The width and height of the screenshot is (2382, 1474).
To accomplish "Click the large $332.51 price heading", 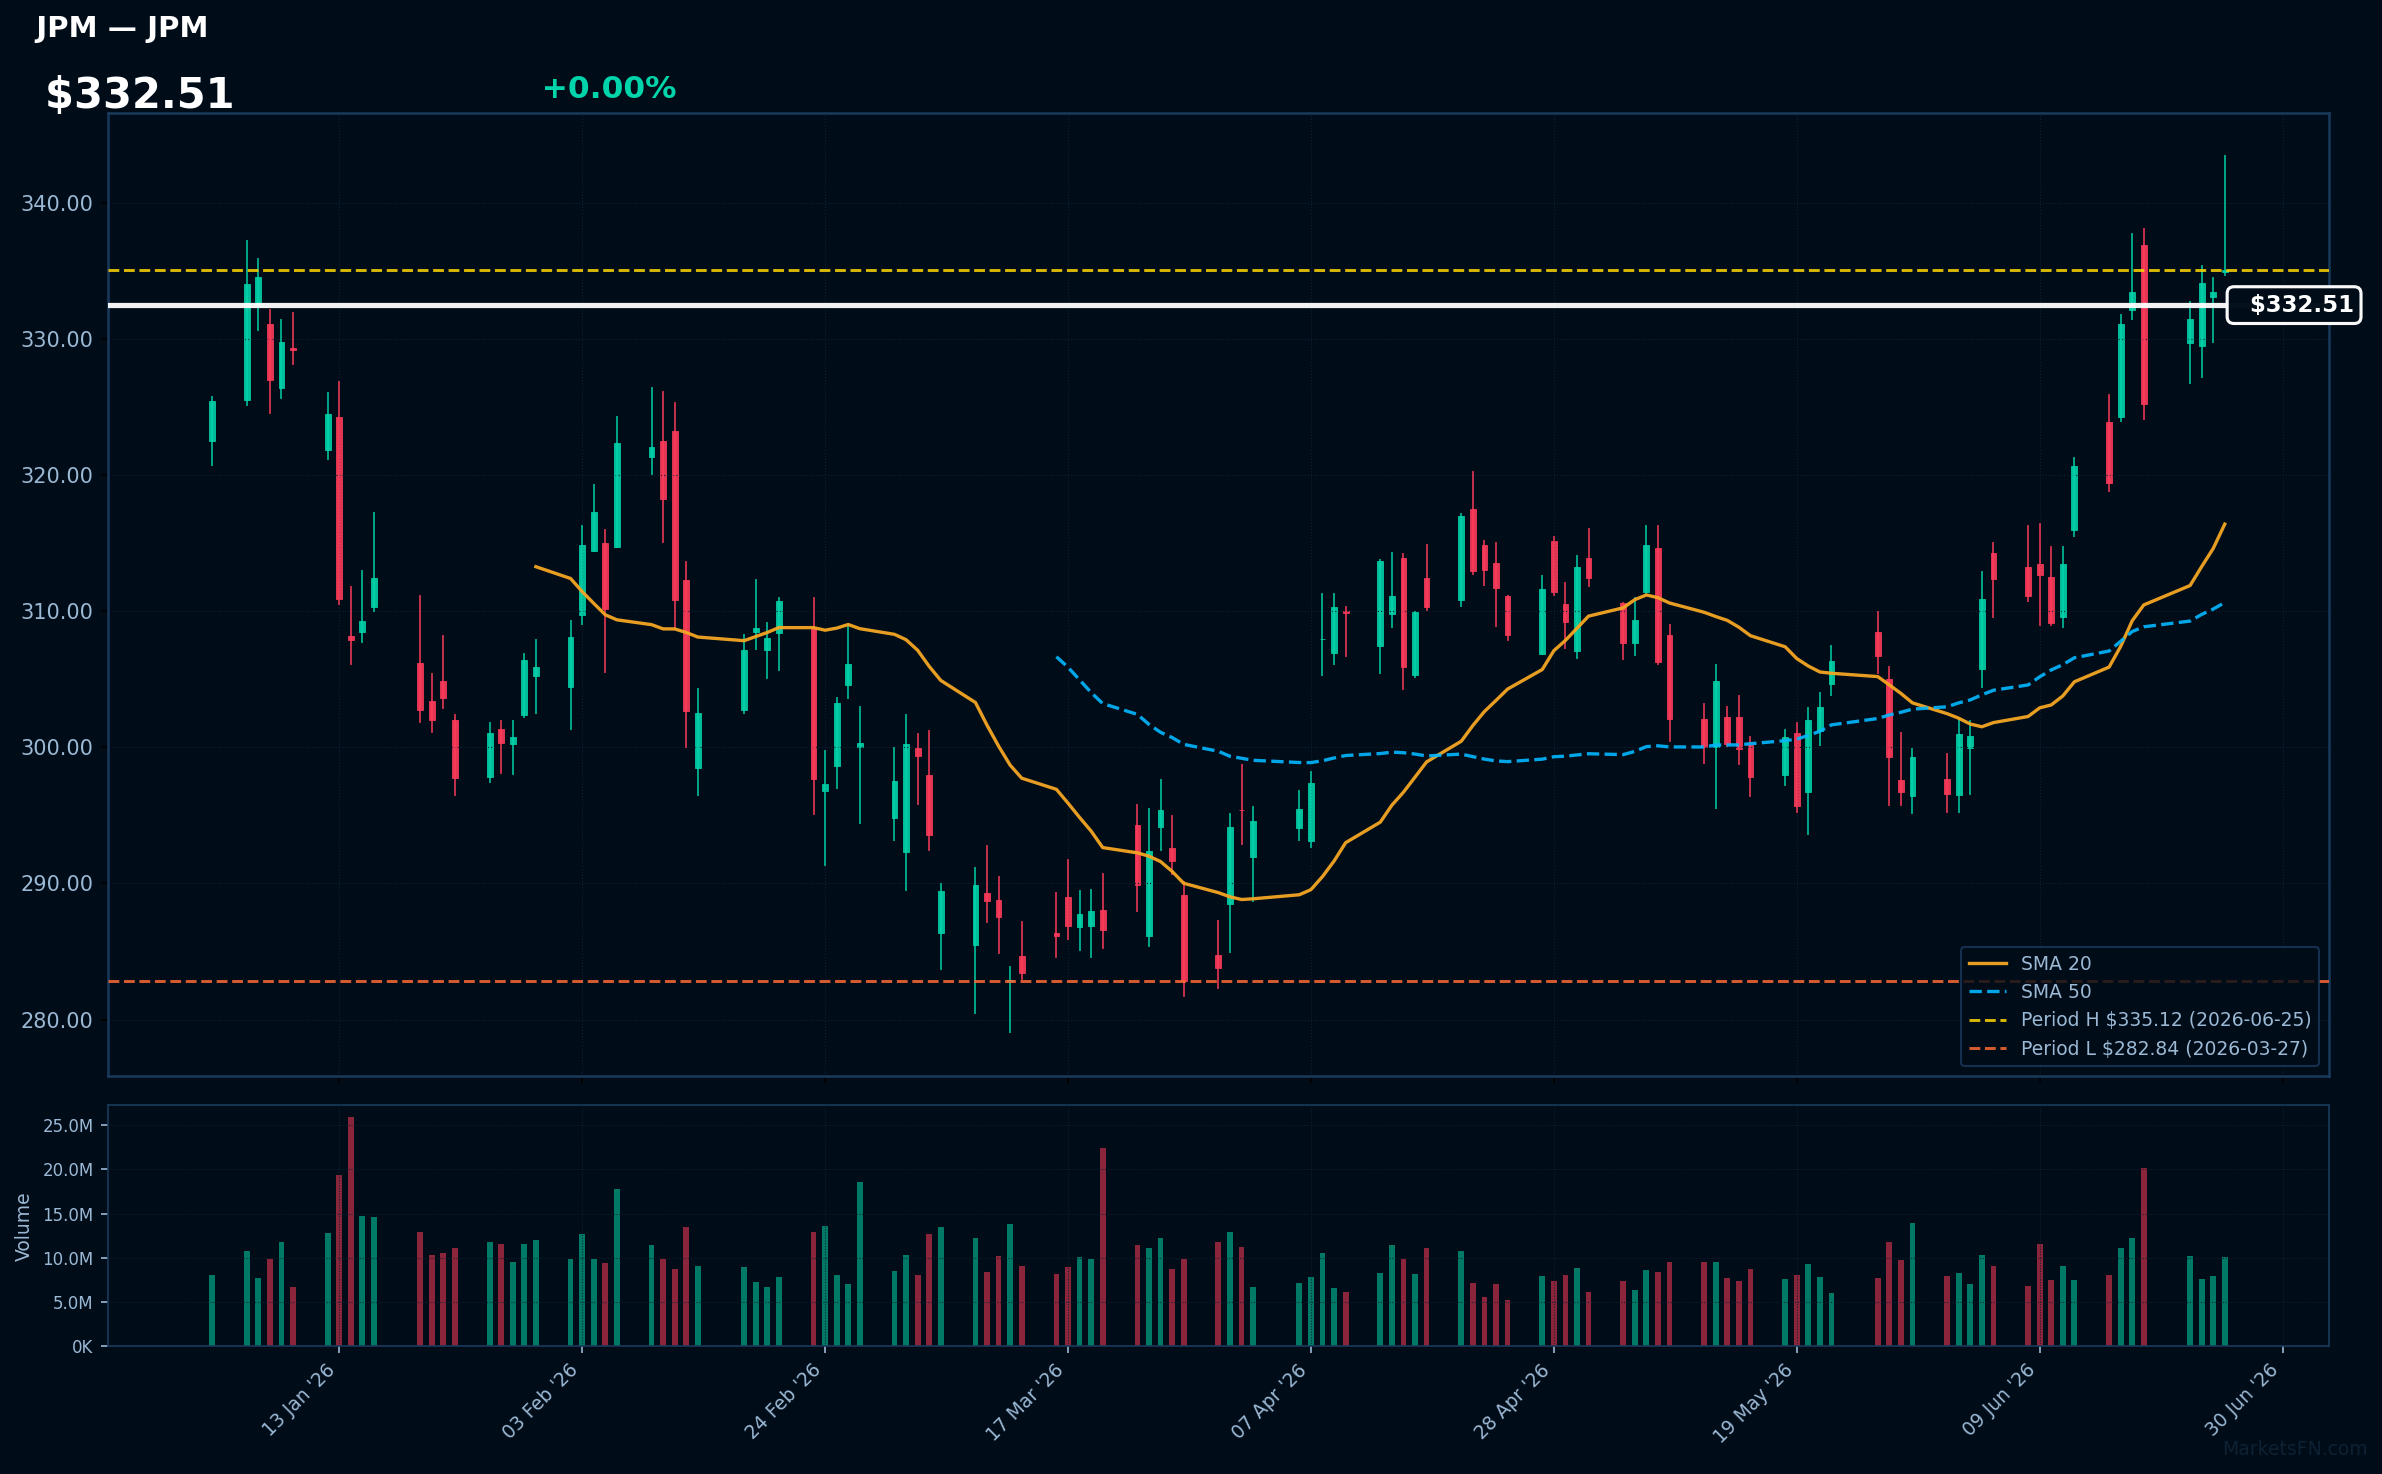I will 139,94.
